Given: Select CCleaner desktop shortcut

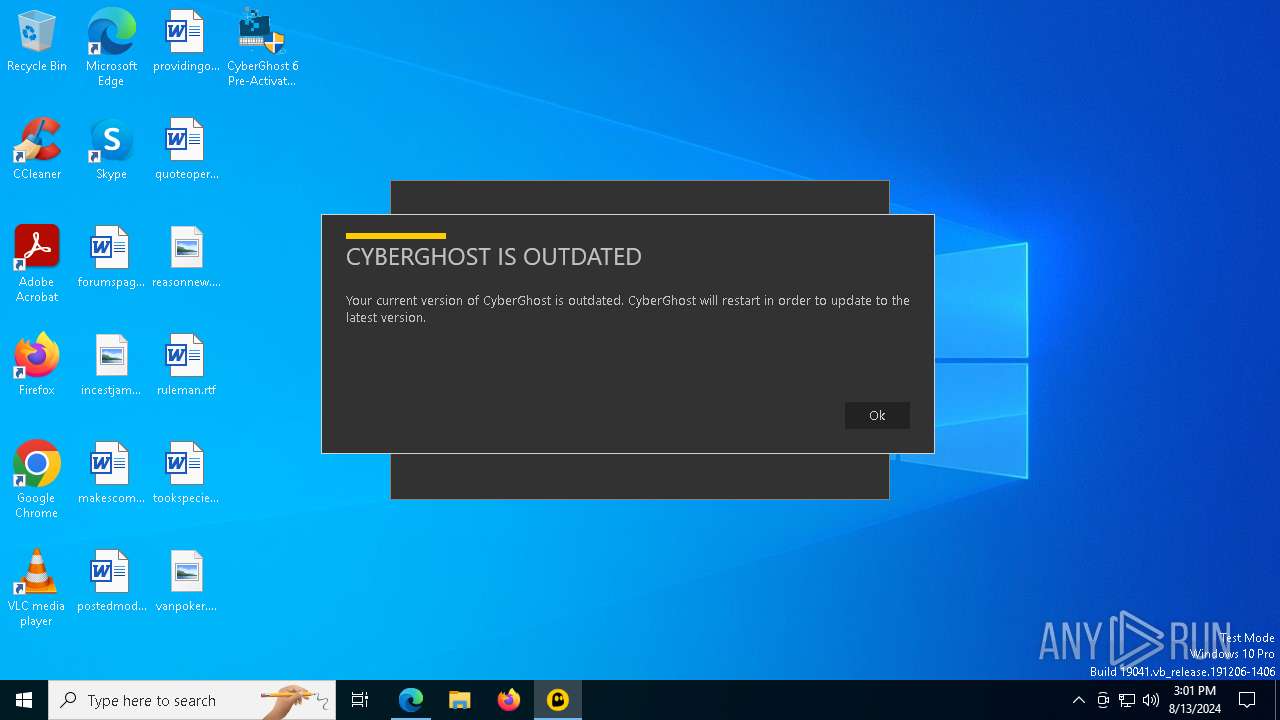Looking at the screenshot, I should tap(37, 150).
